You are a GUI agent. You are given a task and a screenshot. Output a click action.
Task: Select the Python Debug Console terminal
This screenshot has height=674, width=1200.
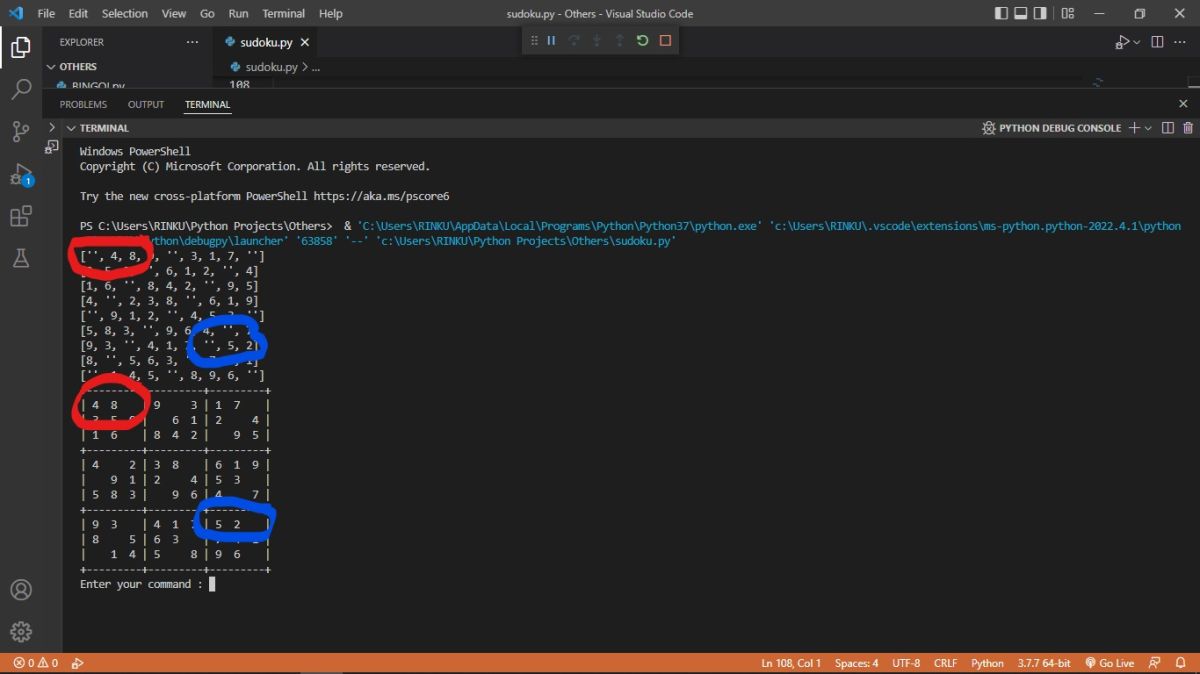tap(1051, 128)
